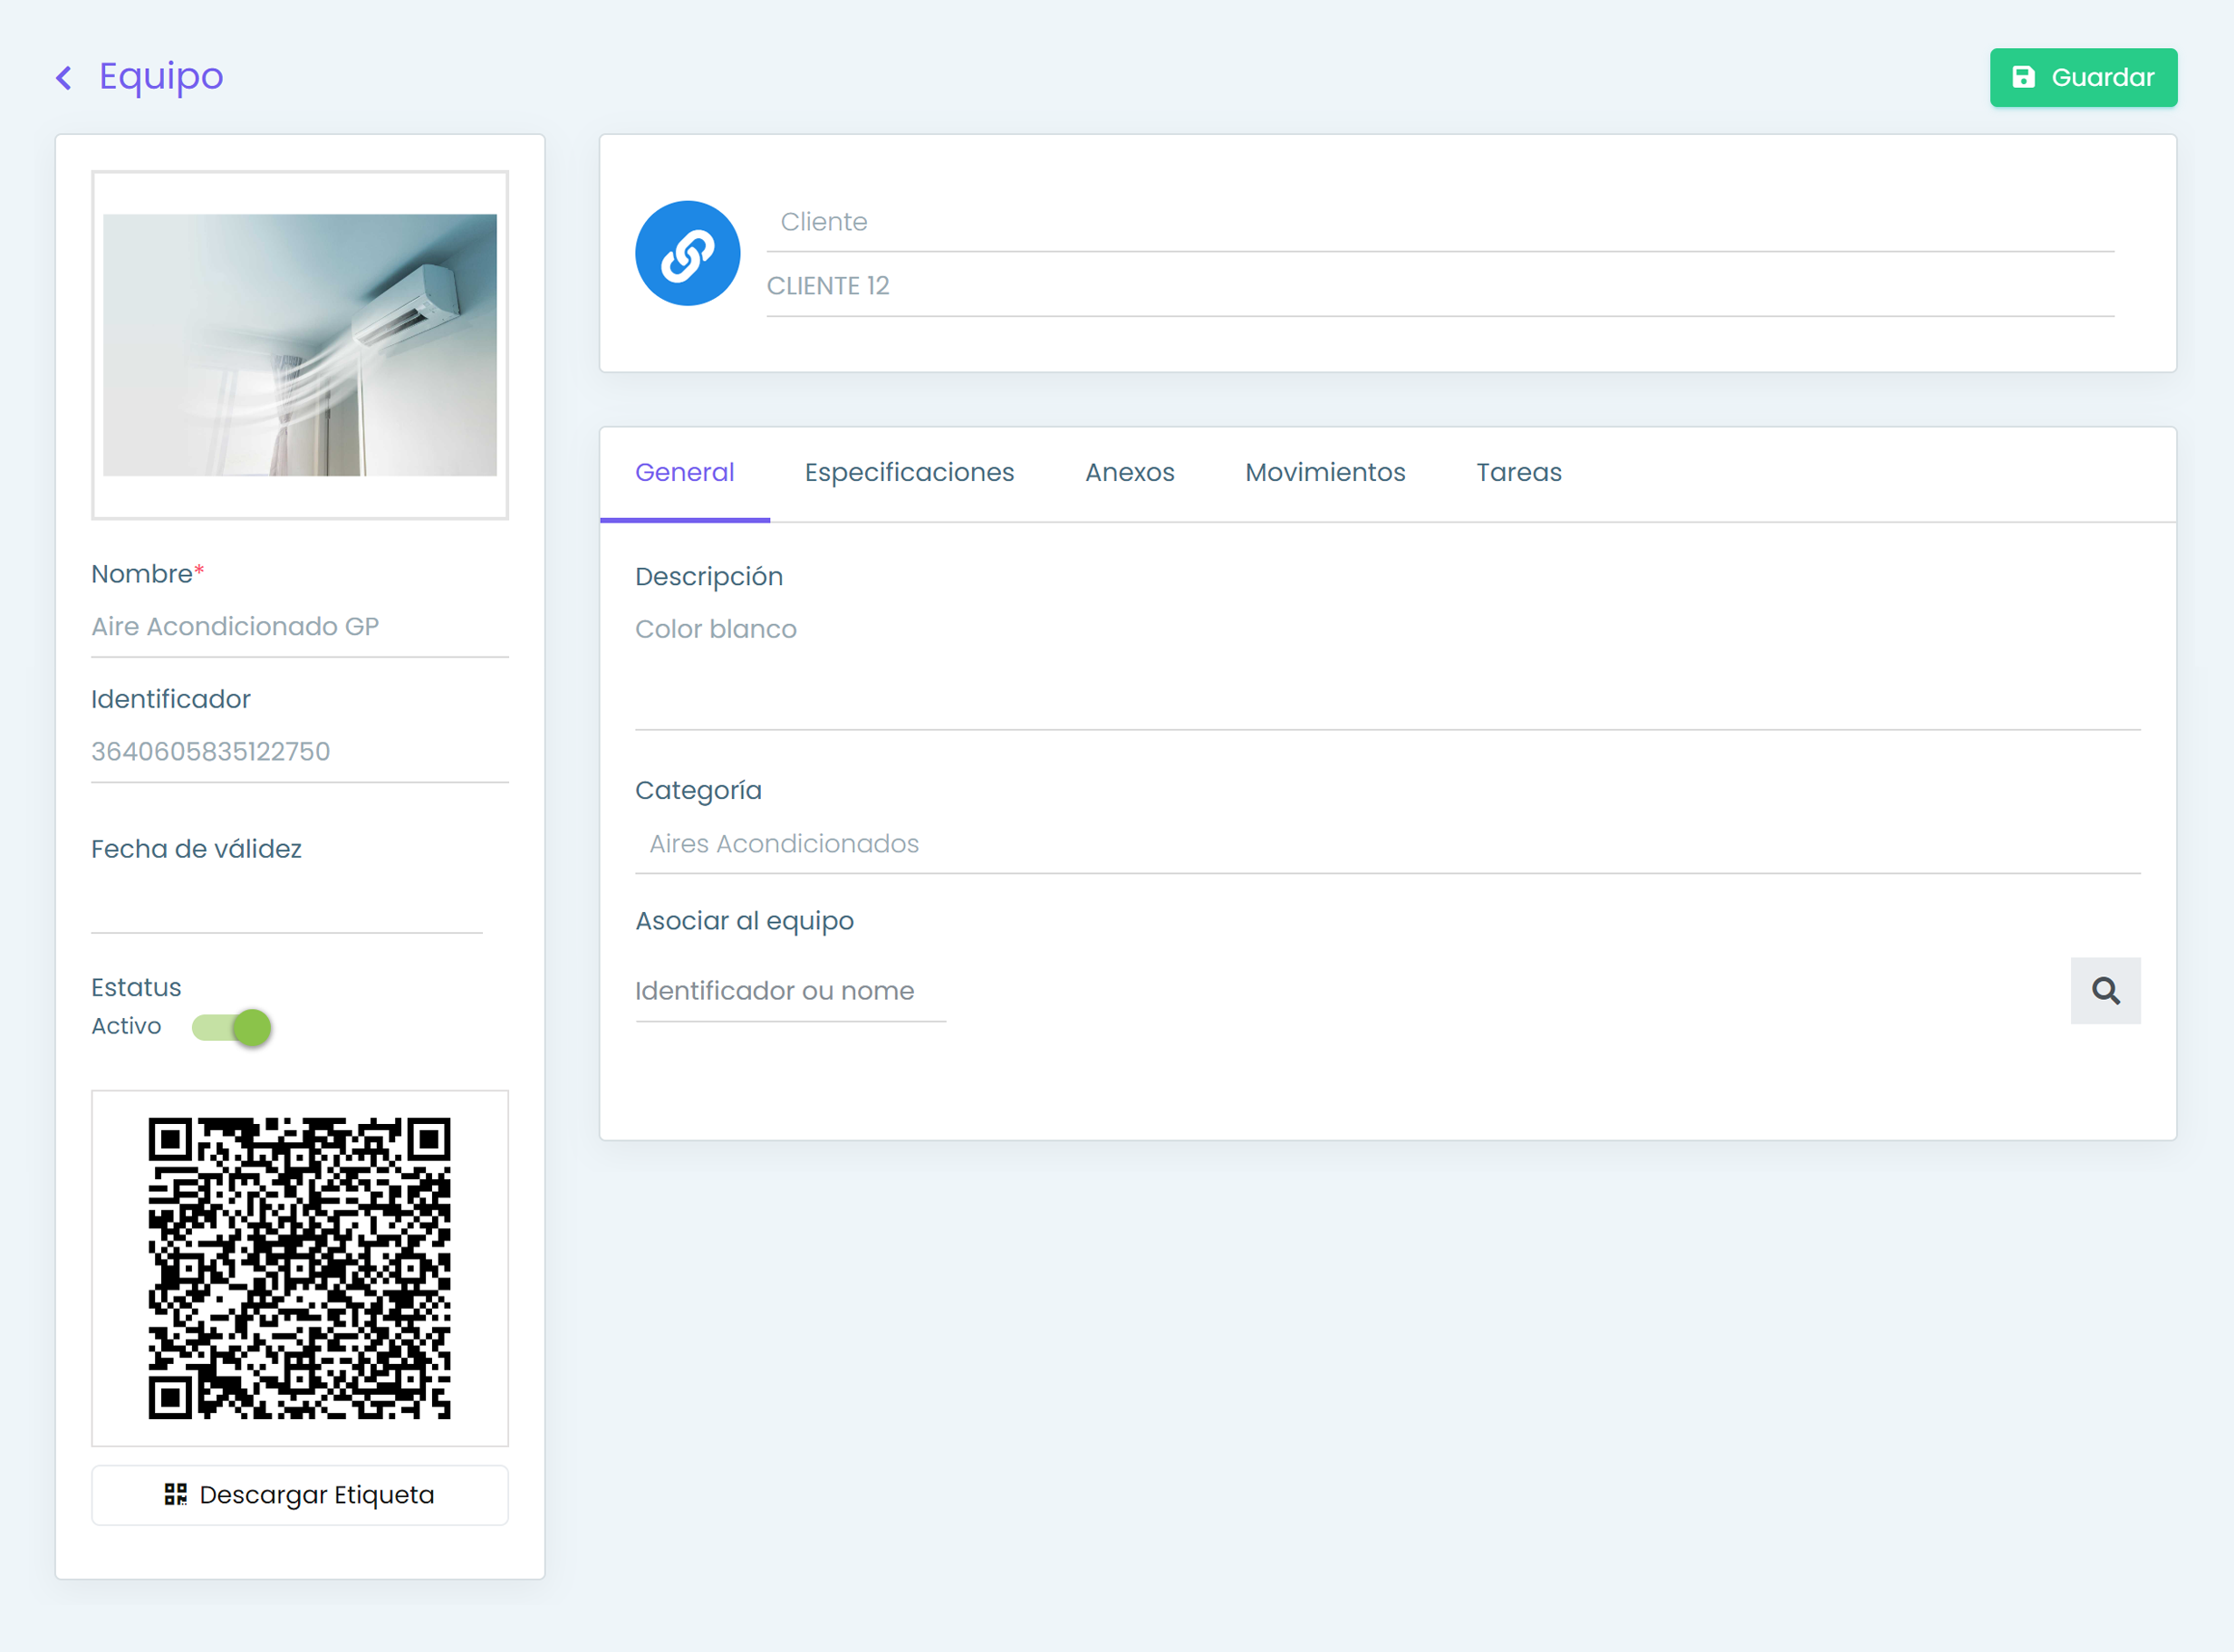Toggle the Activo status switch
Viewport: 2234px width, 1652px height.
coord(232,1027)
